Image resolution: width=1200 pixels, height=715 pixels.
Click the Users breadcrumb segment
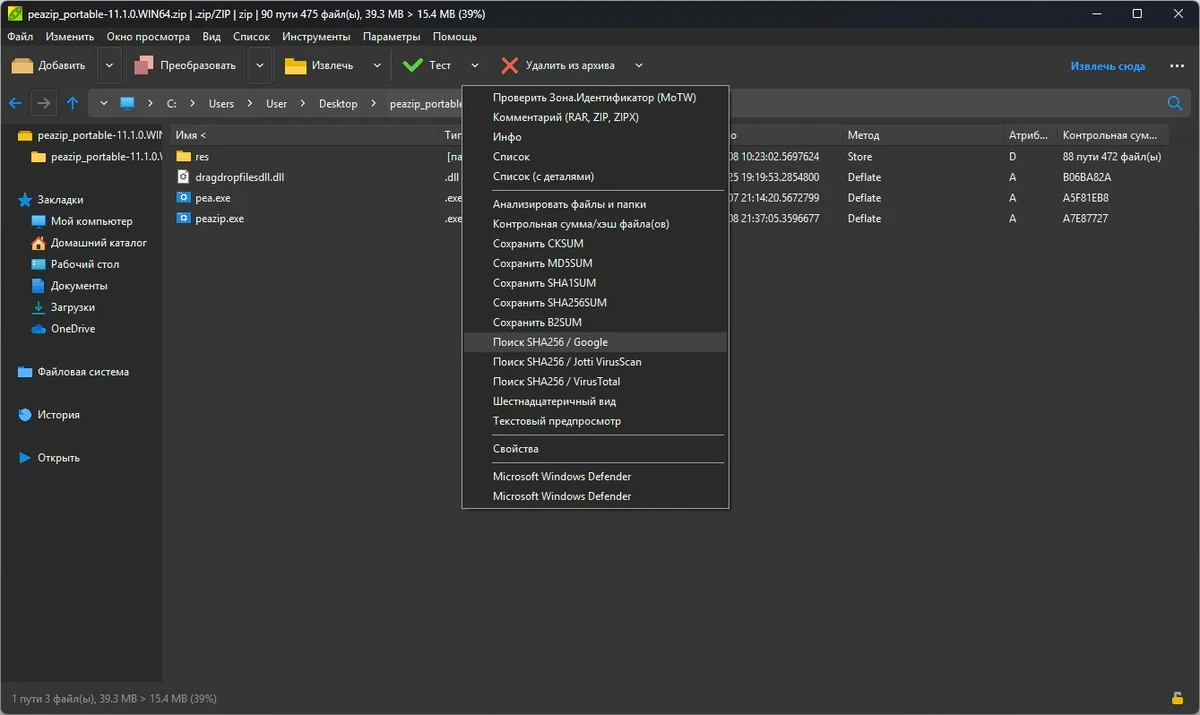click(x=221, y=104)
